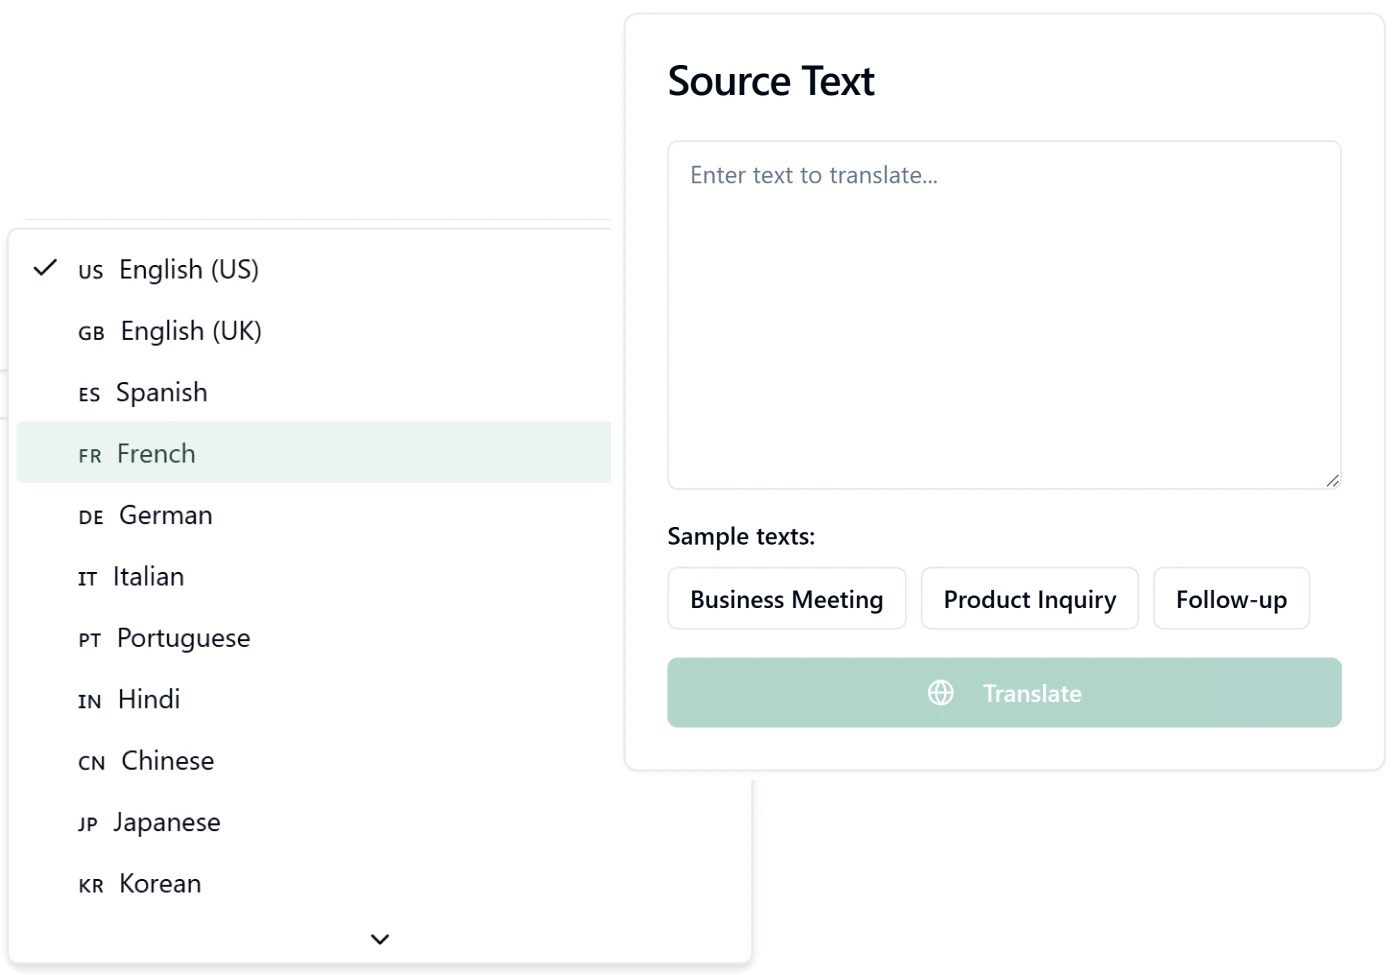Screen dimensions: 1398x975
Task: Click the checkmark beside English (US)
Action: click(46, 268)
